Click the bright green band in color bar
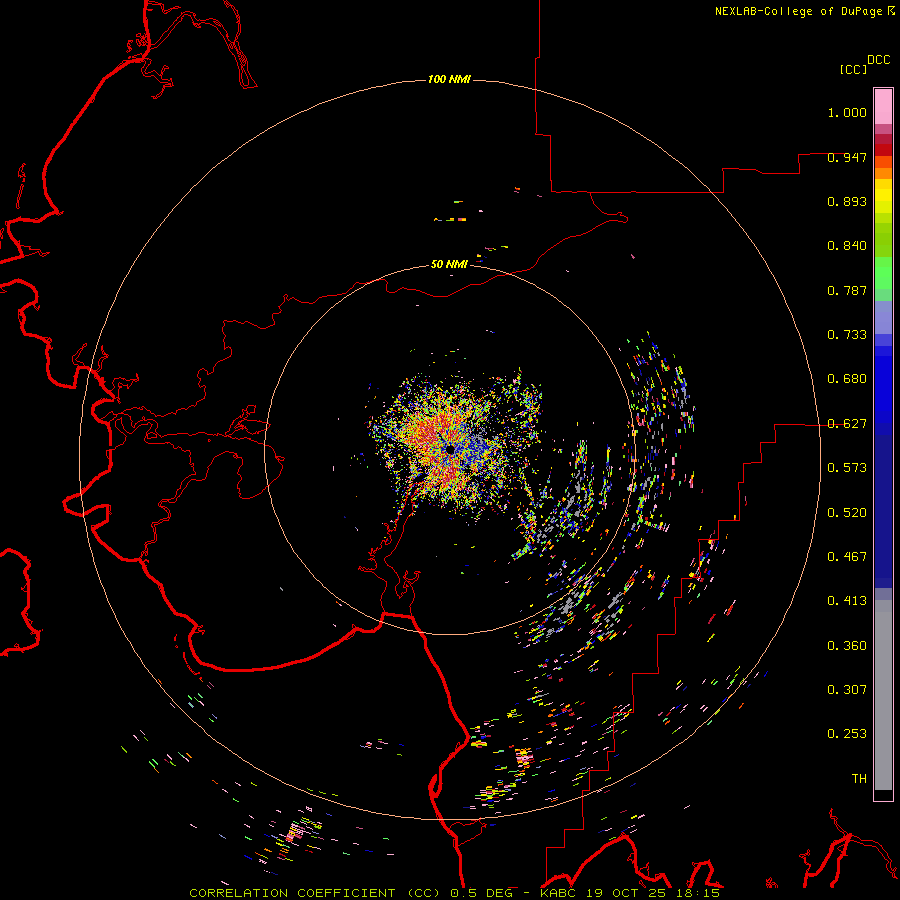The width and height of the screenshot is (900, 900). (x=883, y=273)
